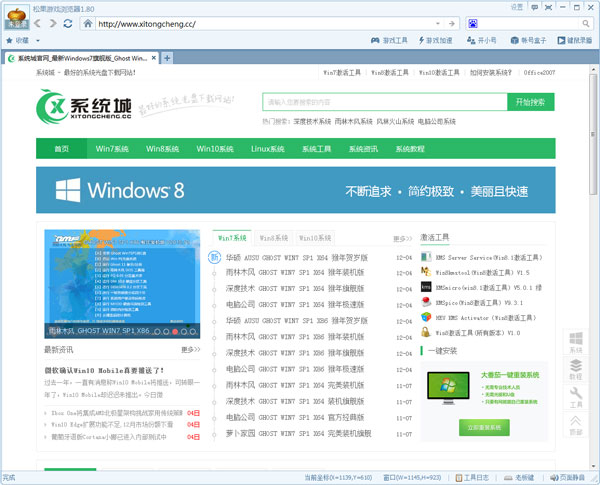
Task: Open 系统工具 in the green navigation bar
Action: 316,149
